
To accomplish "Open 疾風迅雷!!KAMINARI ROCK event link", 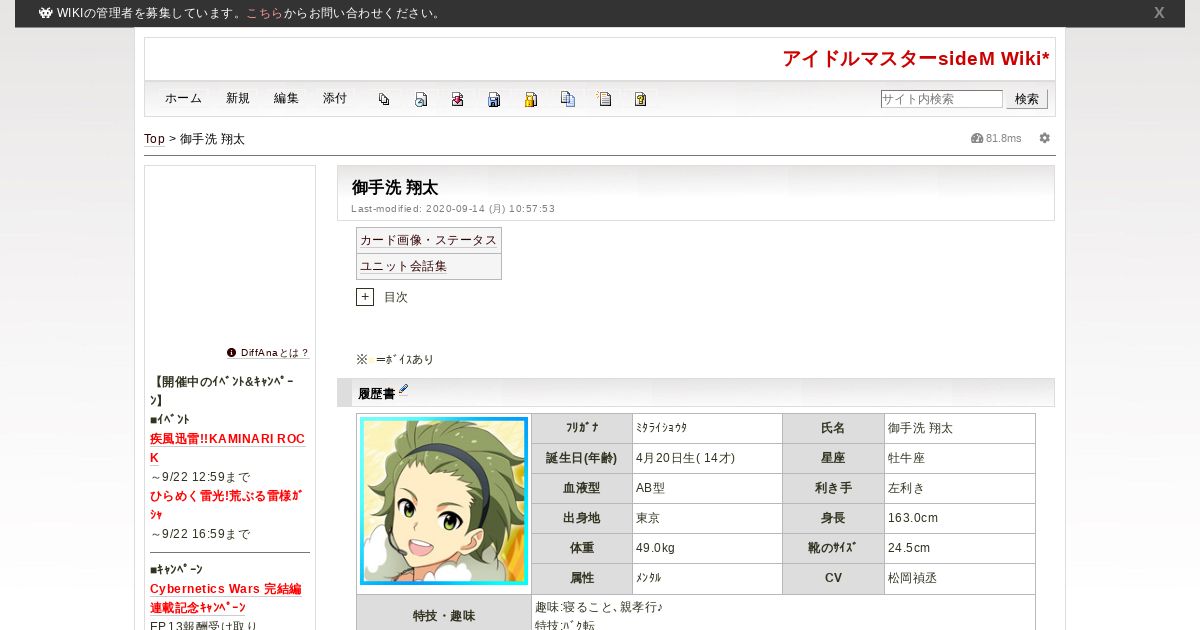I will (x=227, y=448).
